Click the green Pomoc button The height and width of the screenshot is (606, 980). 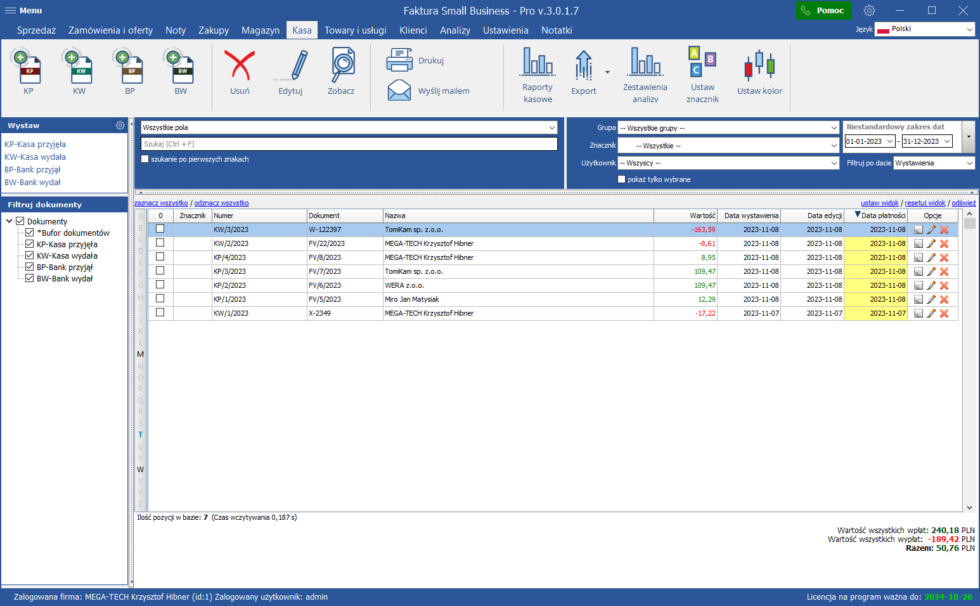[x=824, y=11]
